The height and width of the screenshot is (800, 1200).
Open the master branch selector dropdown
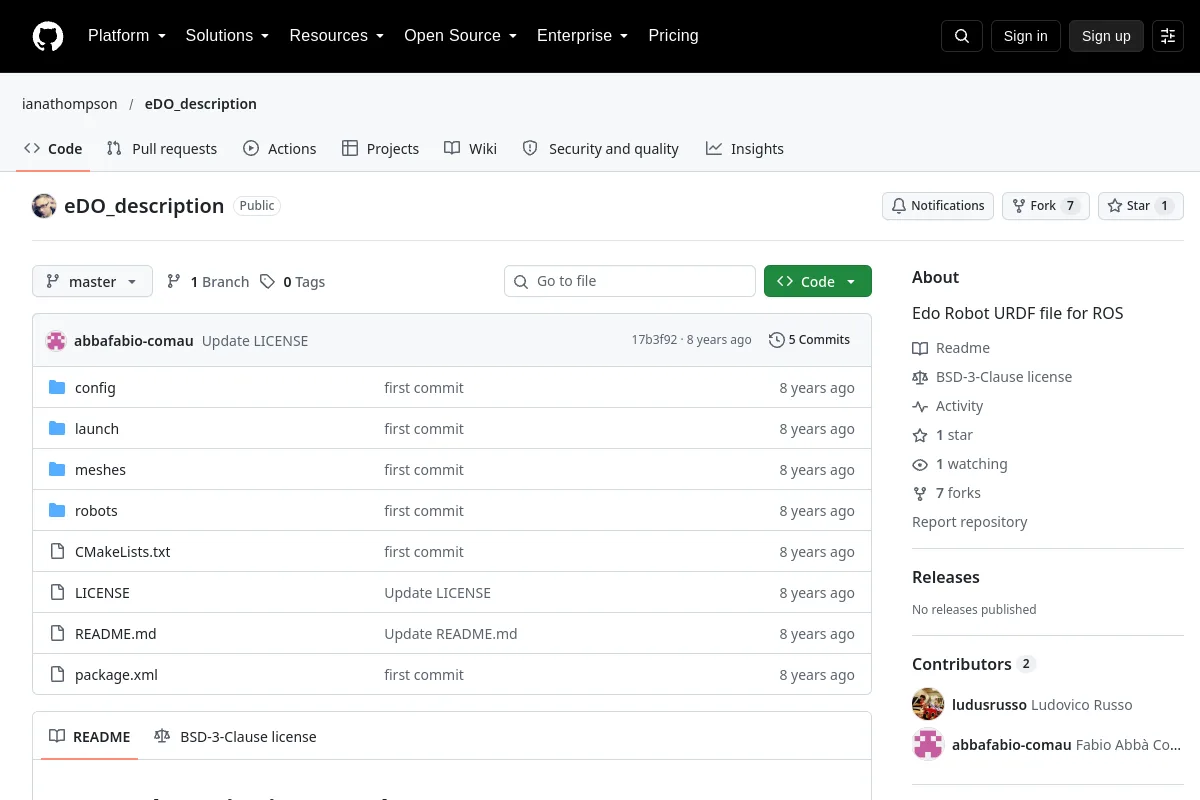[x=92, y=282]
